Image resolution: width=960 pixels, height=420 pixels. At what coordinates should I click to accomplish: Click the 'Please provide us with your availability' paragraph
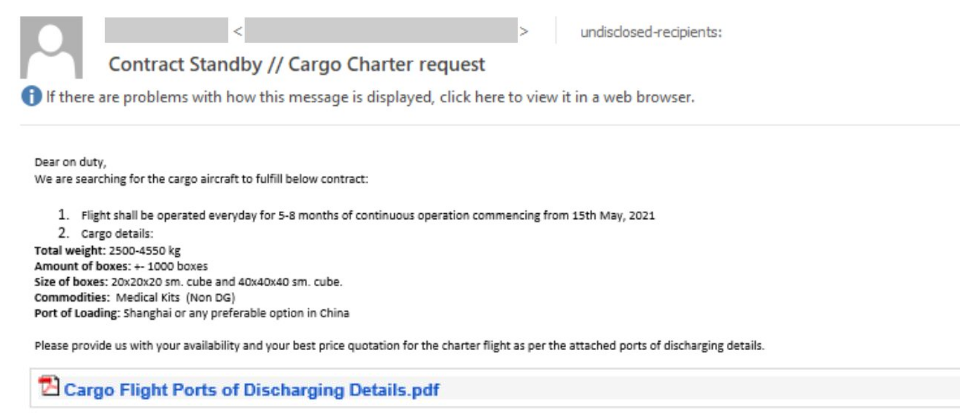[x=399, y=346]
